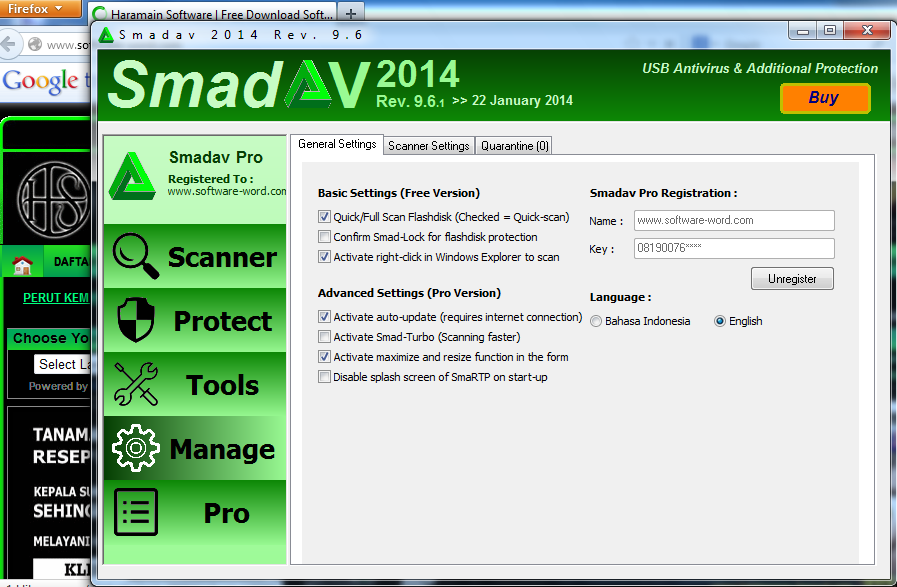Click the HS circular logo on webpage
The width and height of the screenshot is (897, 587).
point(53,199)
